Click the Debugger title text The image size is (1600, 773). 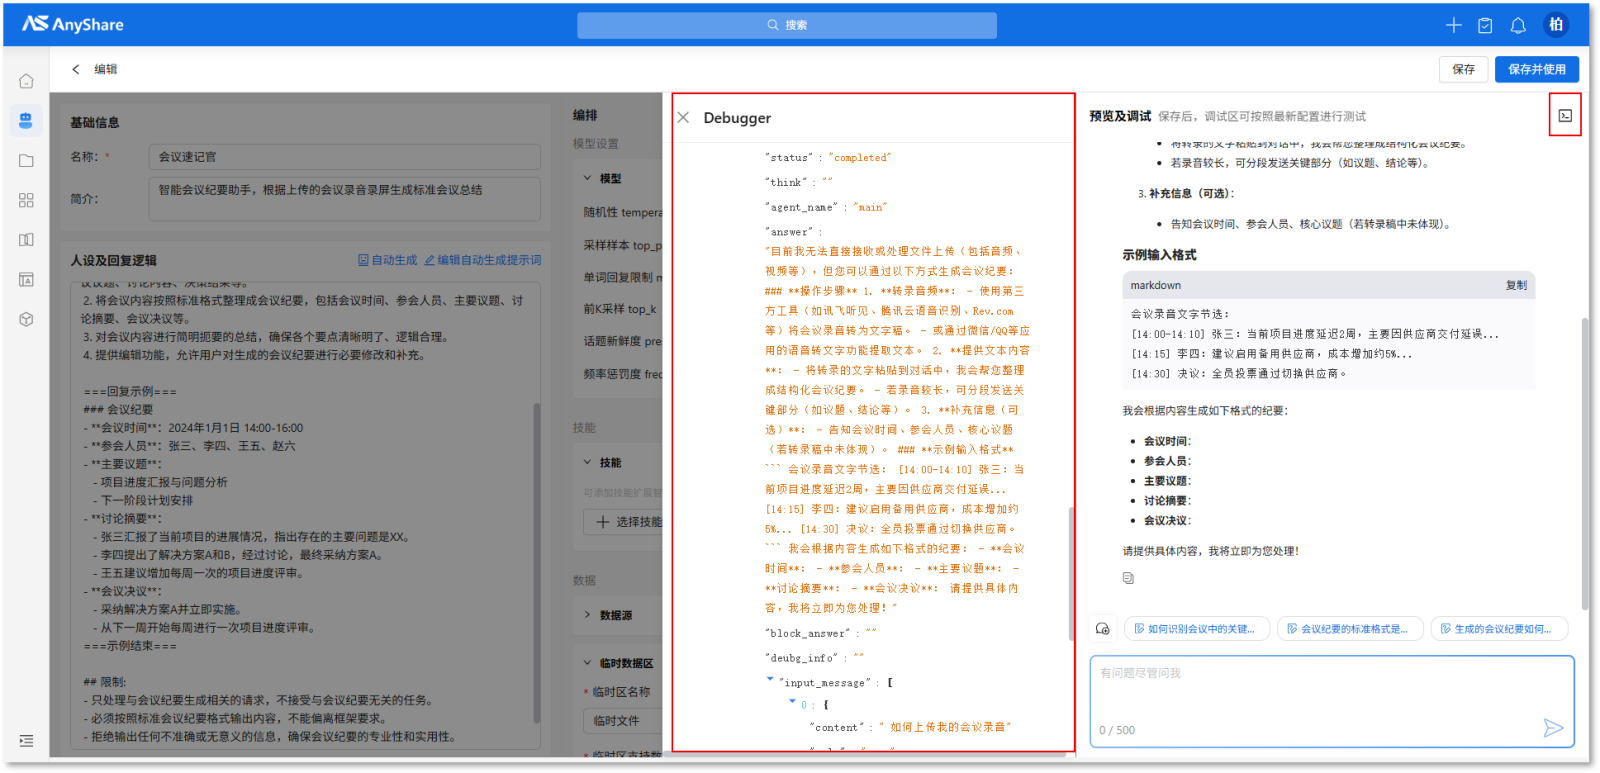point(737,118)
